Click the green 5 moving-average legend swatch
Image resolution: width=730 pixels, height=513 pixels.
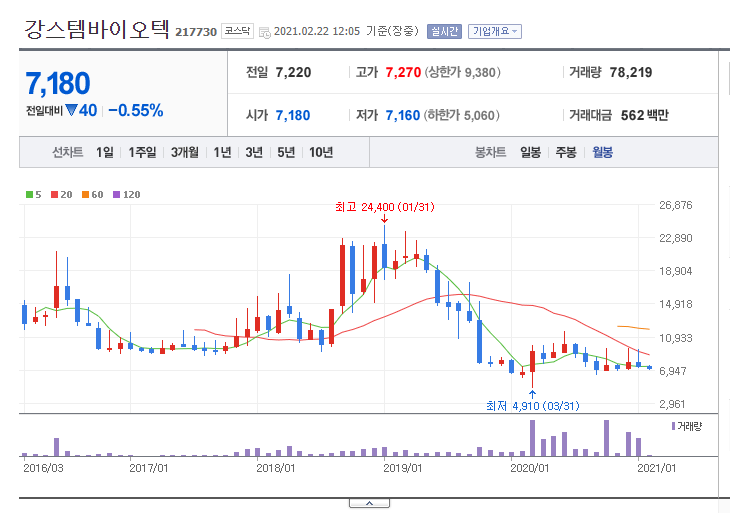coord(29,195)
